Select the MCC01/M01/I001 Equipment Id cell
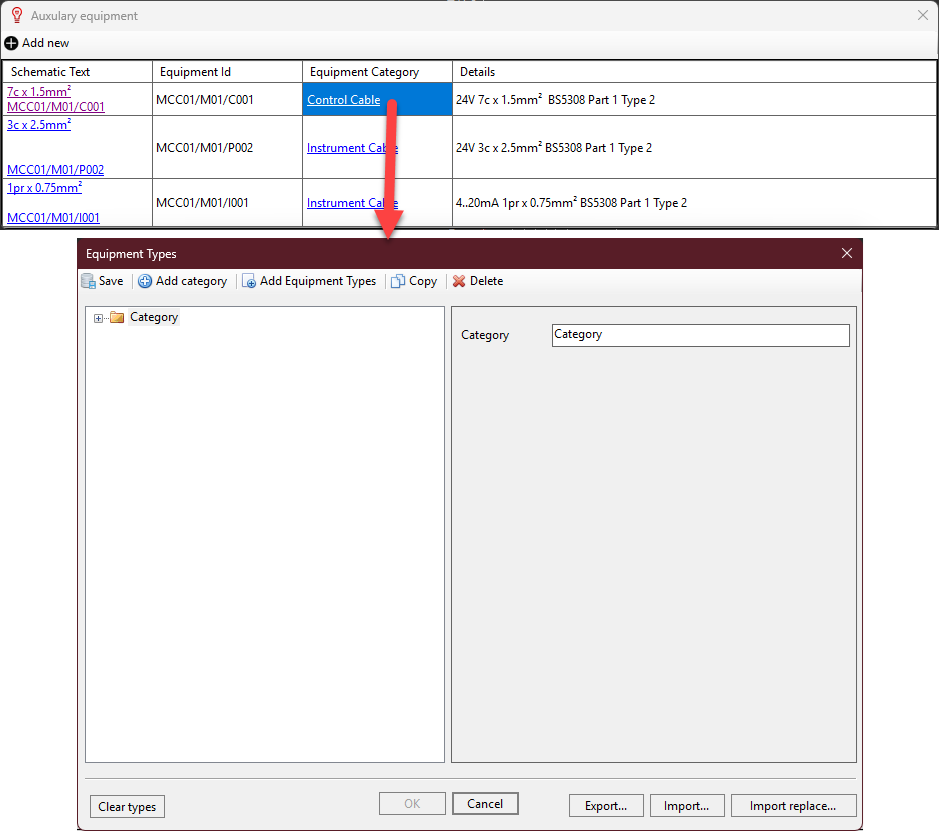 pyautogui.click(x=228, y=202)
